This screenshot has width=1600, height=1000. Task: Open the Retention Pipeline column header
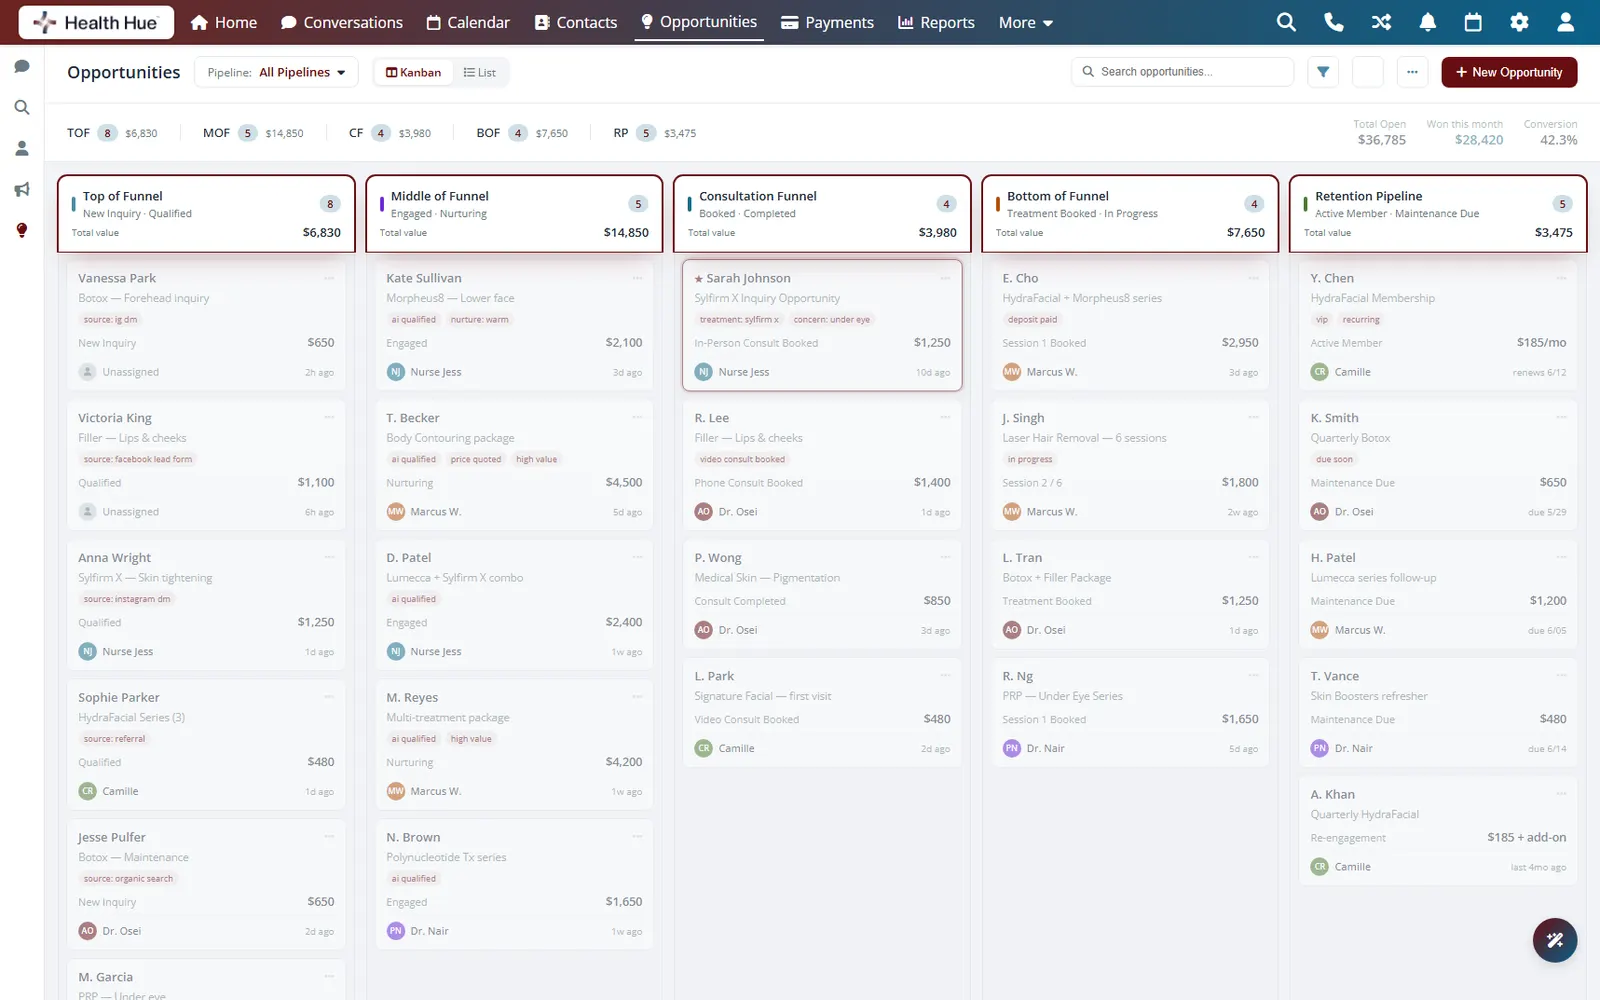click(1438, 214)
